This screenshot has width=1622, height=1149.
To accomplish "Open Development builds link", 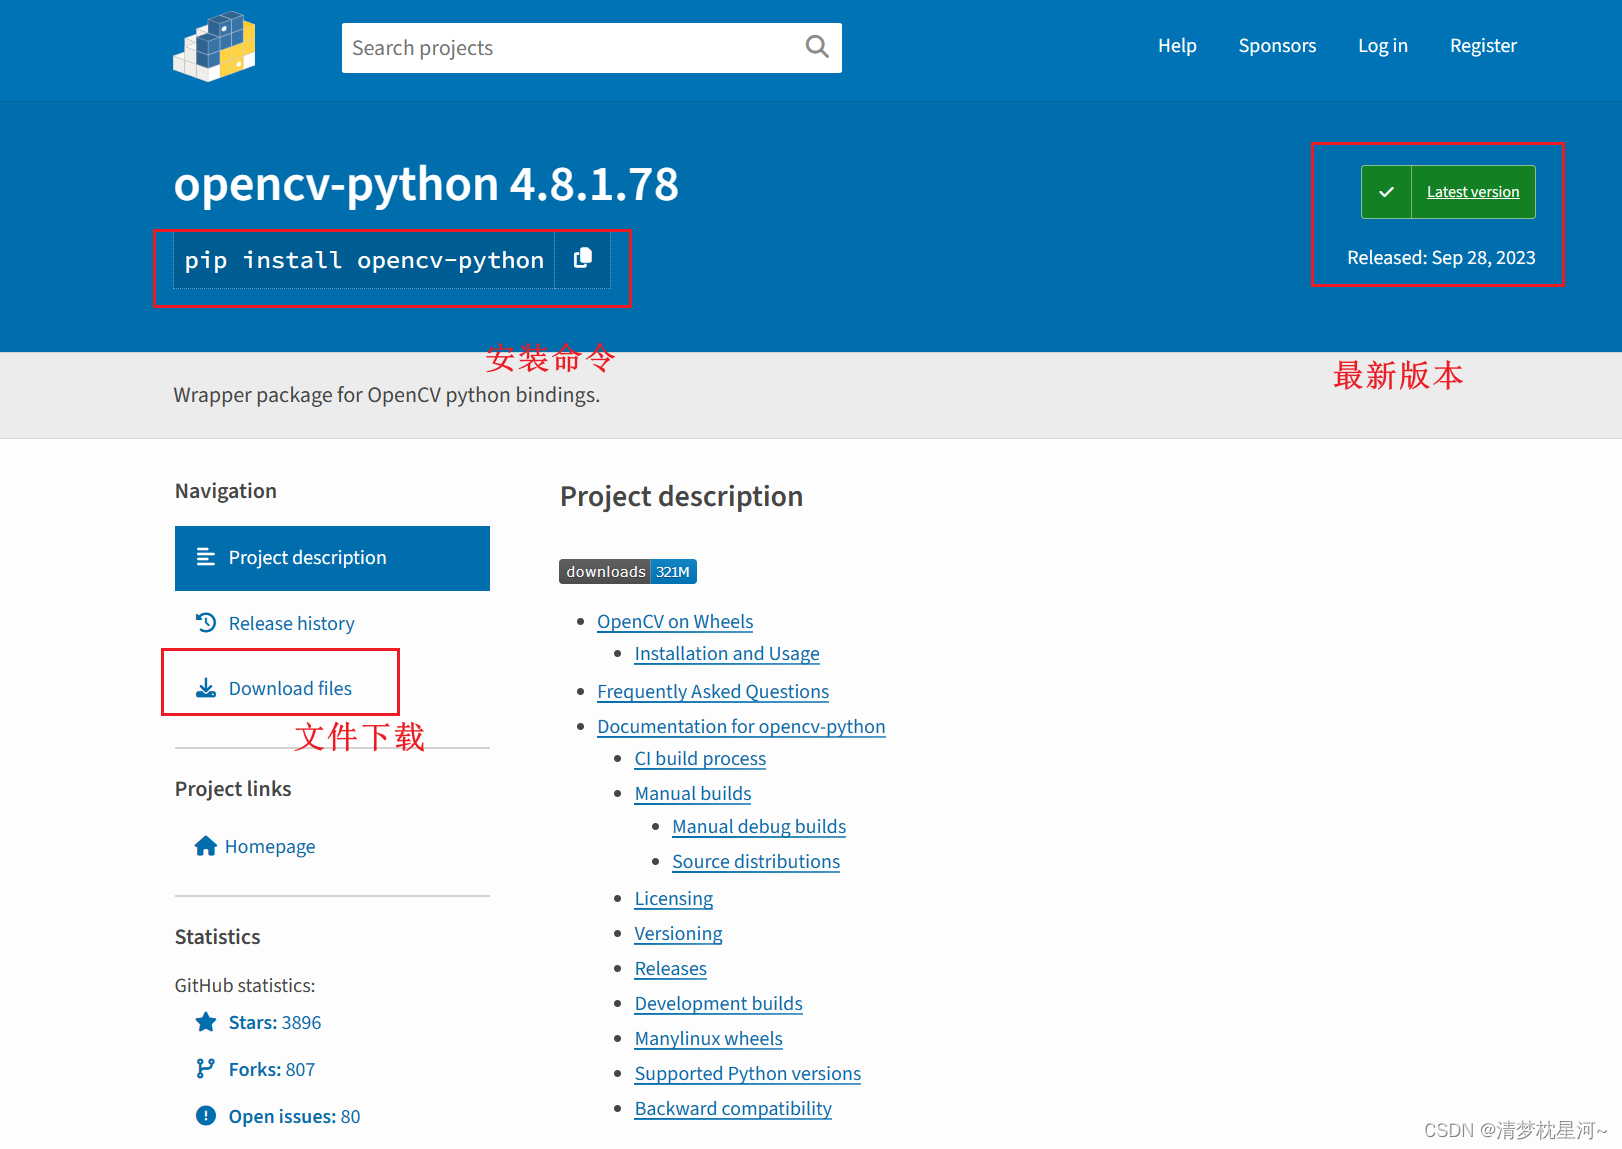I will (719, 1004).
